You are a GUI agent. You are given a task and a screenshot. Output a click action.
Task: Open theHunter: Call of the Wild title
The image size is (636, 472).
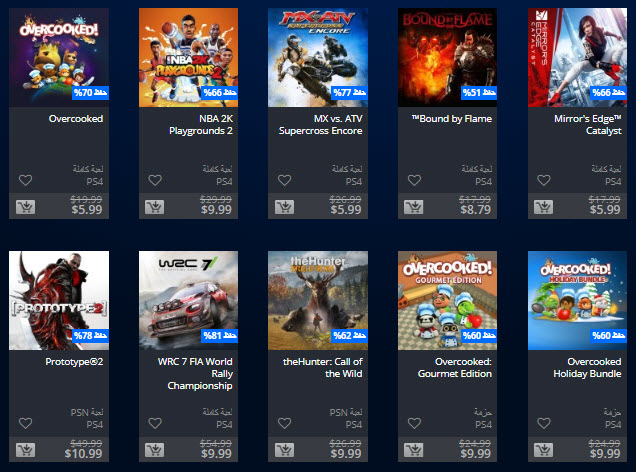pos(323,367)
